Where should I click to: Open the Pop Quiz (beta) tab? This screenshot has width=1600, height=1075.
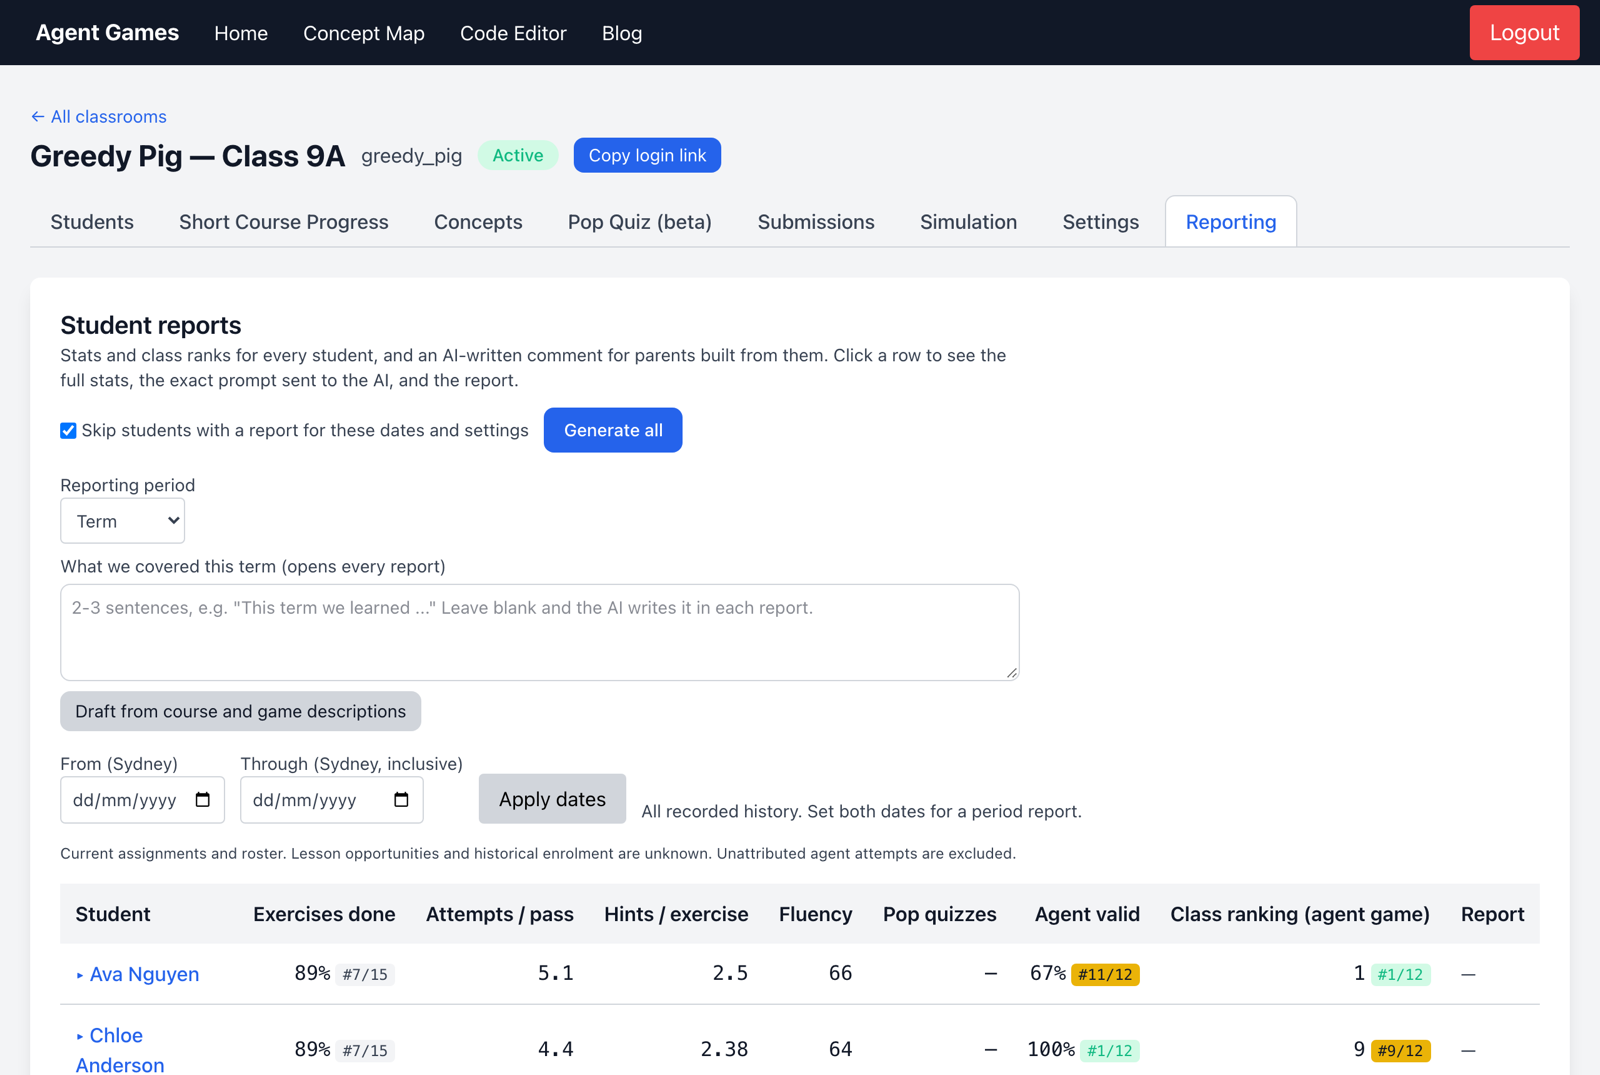click(640, 222)
